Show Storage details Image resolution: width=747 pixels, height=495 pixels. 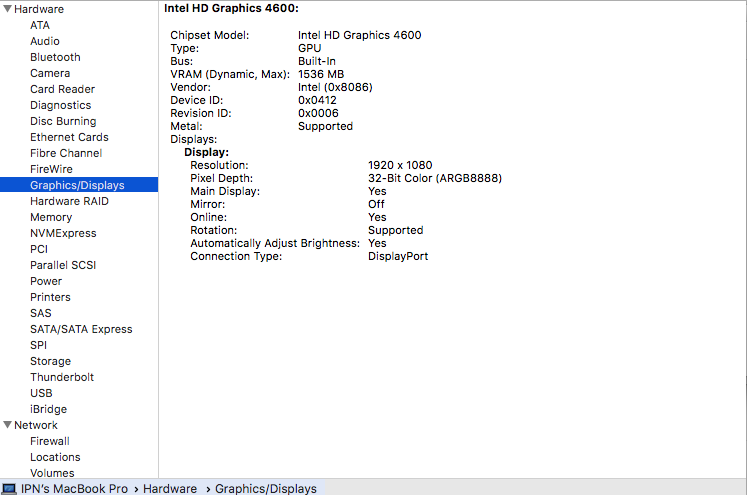[x=50, y=361]
